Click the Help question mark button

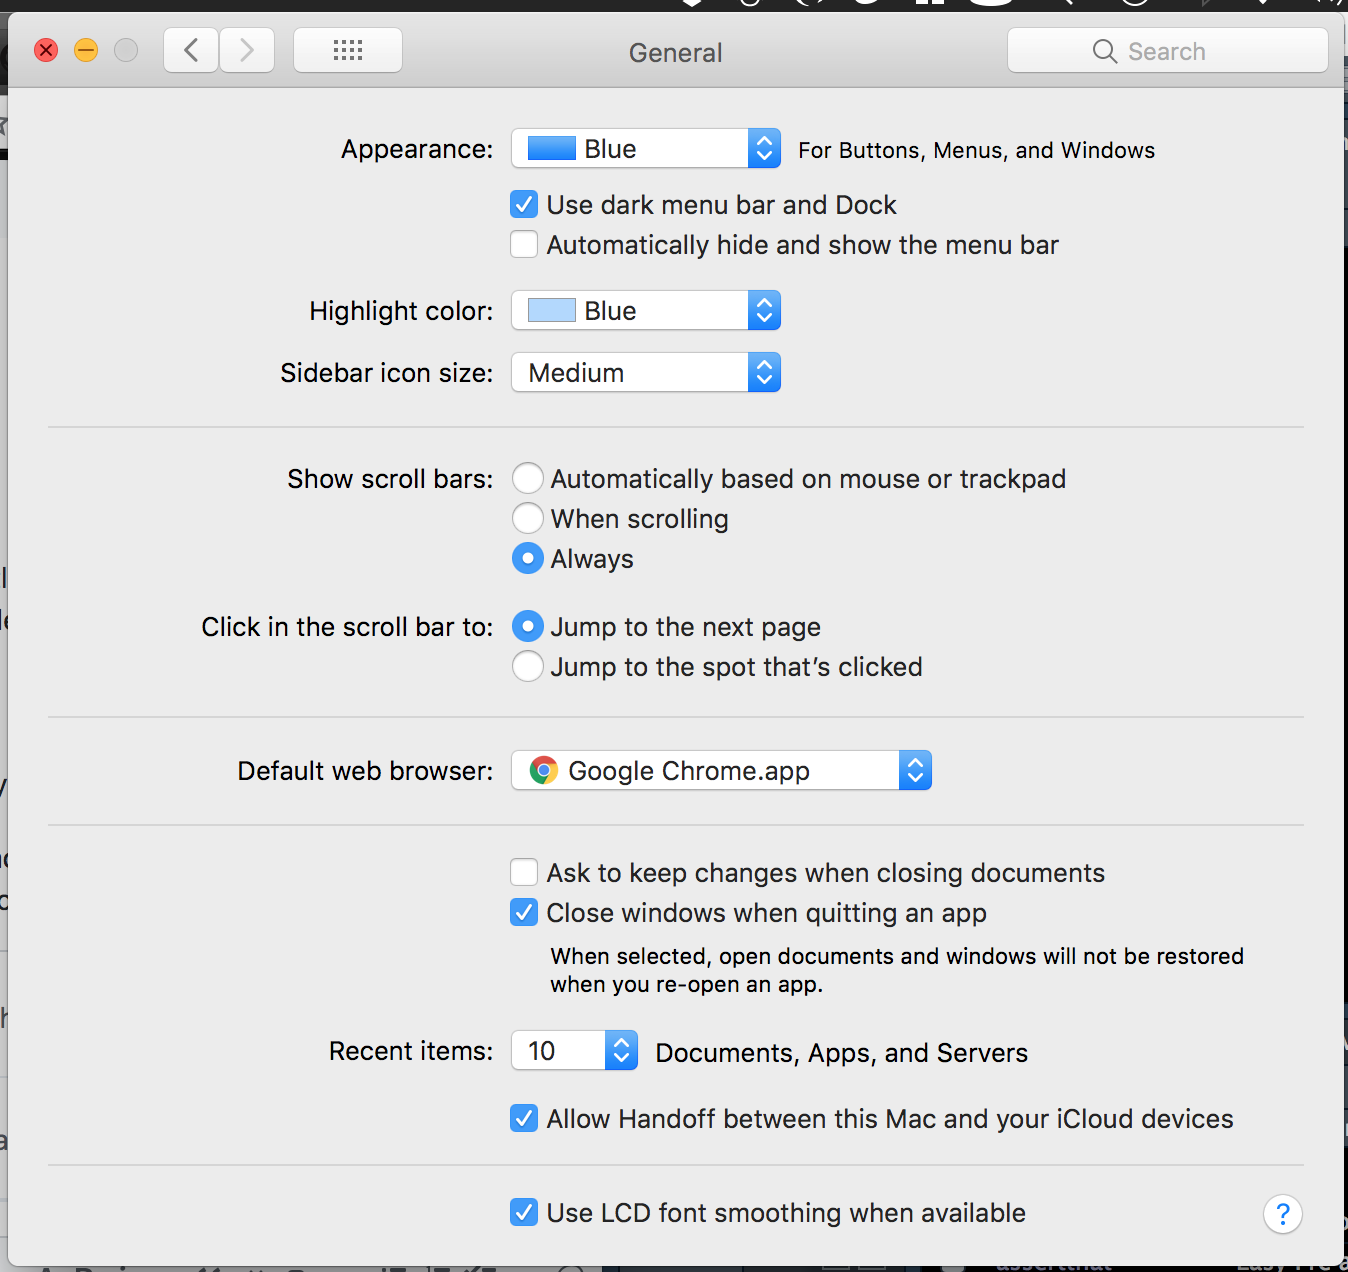pos(1283,1213)
